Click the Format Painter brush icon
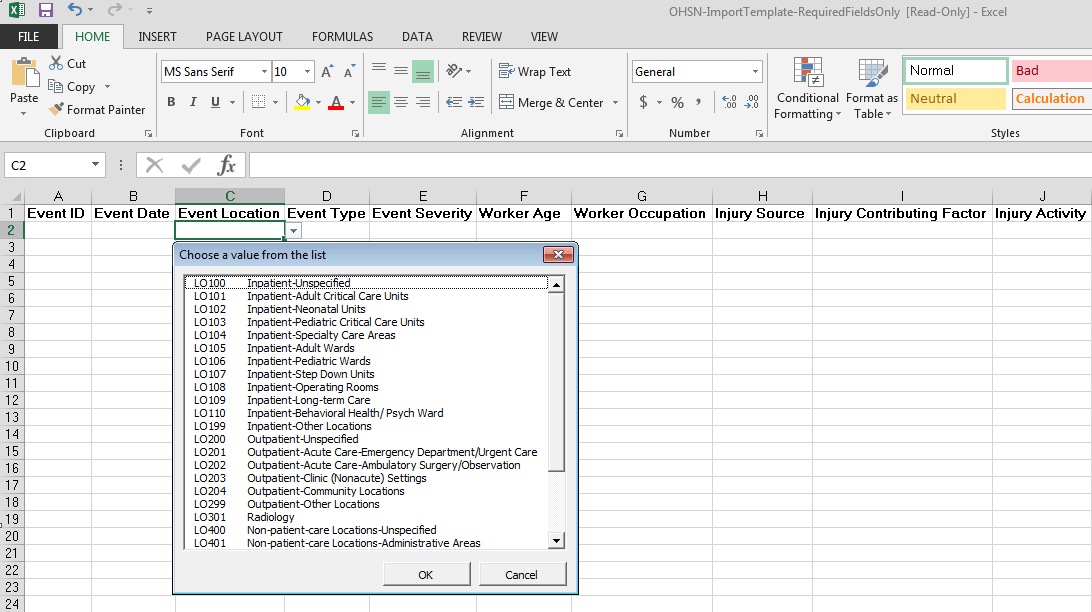Screen dimensions: 1092x612 [57, 110]
